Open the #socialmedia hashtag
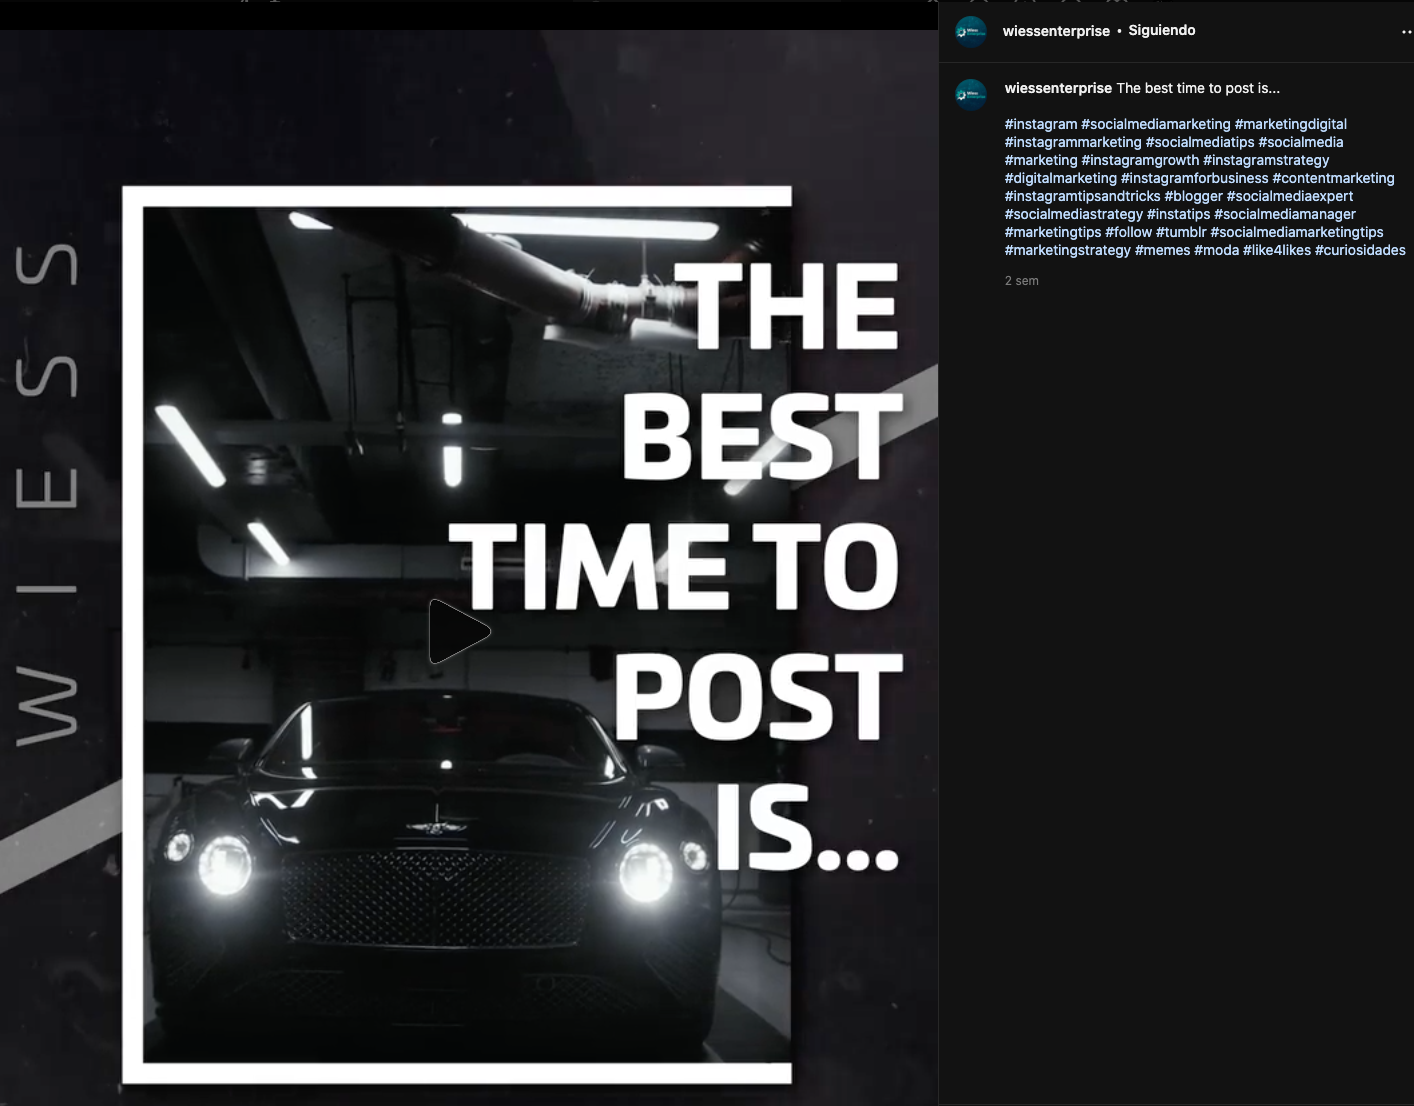The image size is (1414, 1106). coord(1301,142)
